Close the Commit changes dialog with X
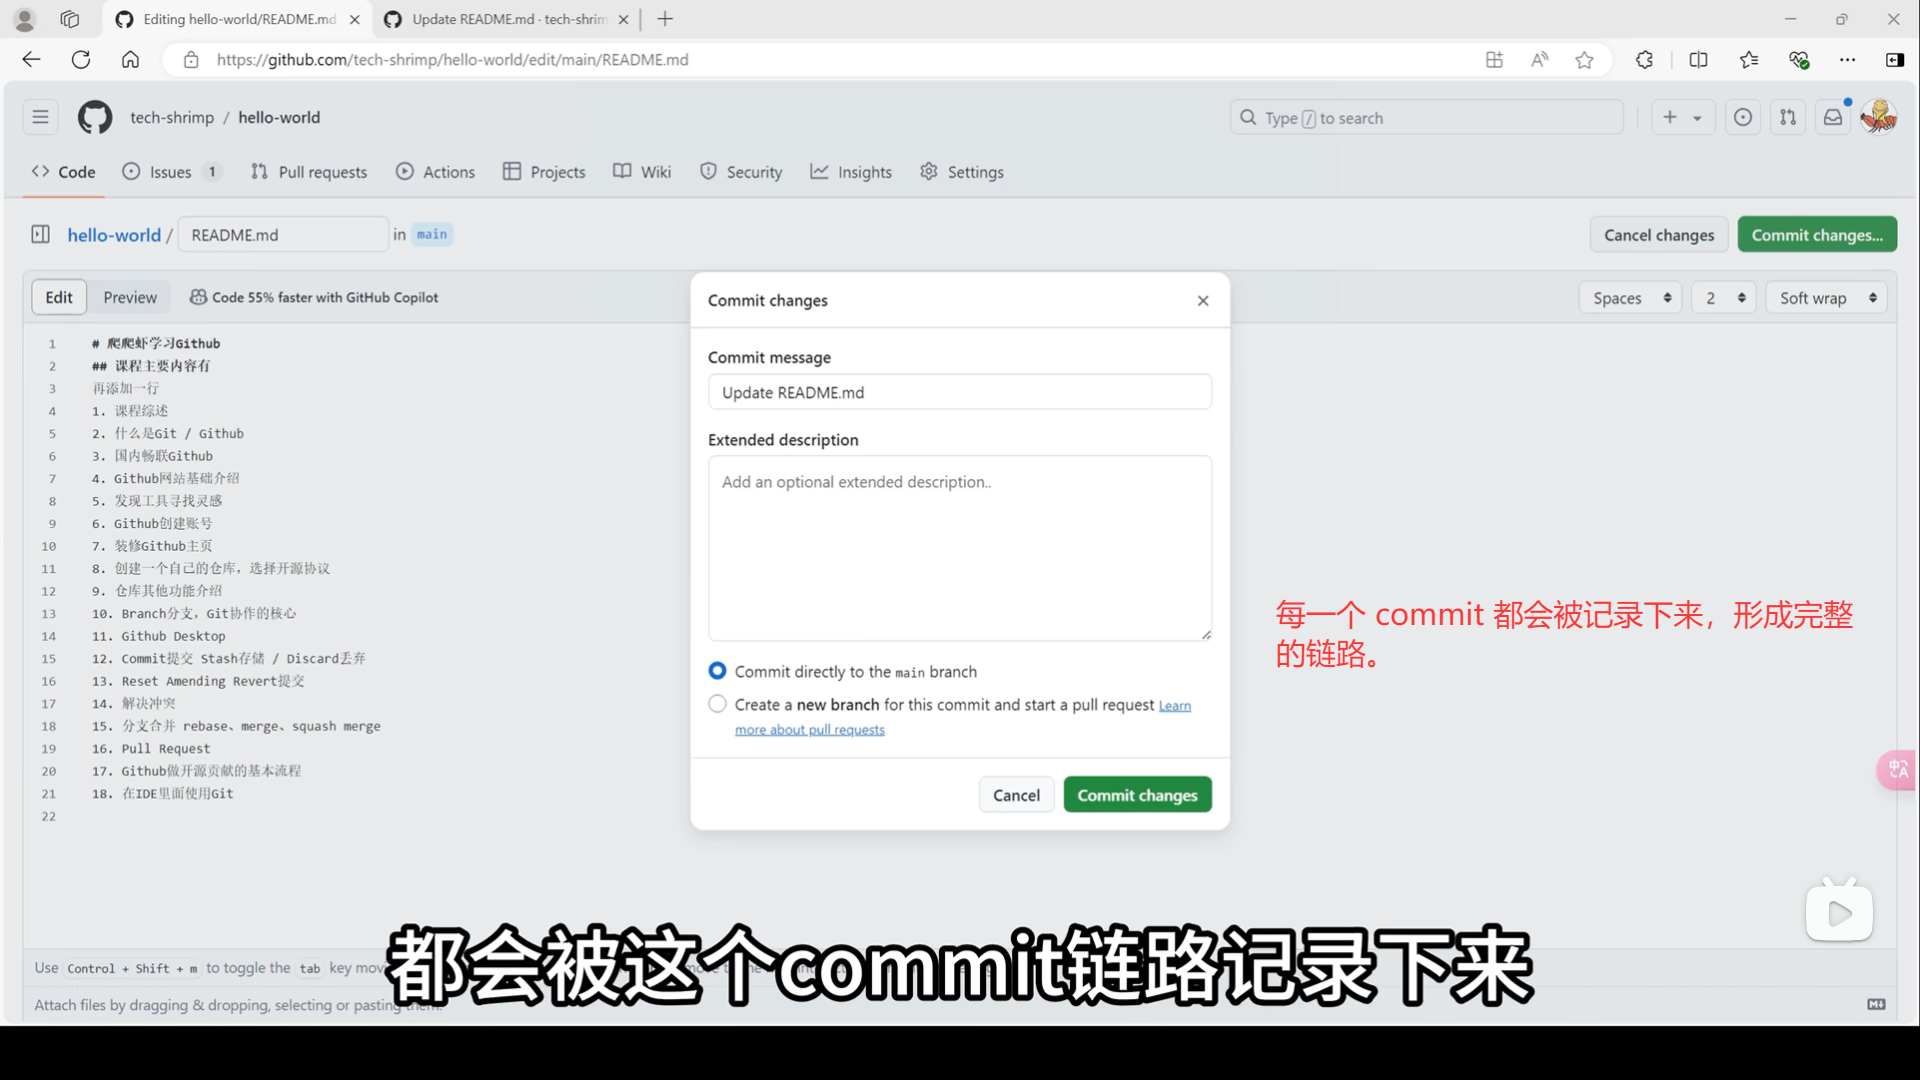 pos(1203,301)
